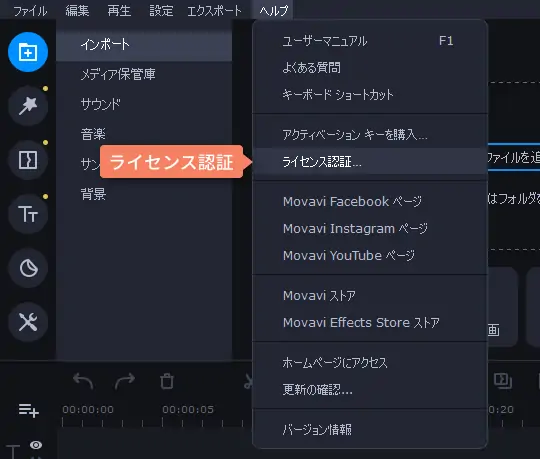Screen dimensions: 540x459
Task: Open the Filters magic wand icon
Action: [x=28, y=106]
